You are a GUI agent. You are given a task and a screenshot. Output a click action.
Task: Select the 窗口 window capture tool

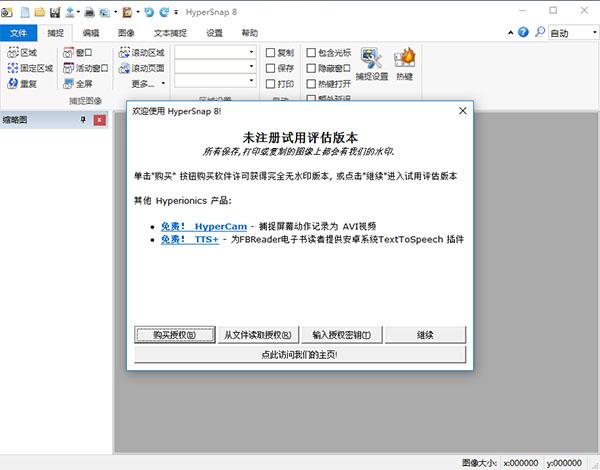click(78, 52)
